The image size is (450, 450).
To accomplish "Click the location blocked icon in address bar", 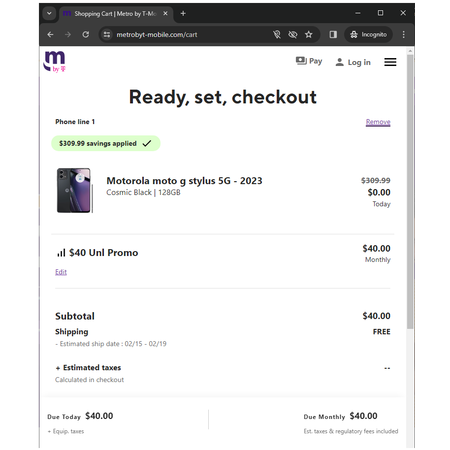I will (277, 34).
